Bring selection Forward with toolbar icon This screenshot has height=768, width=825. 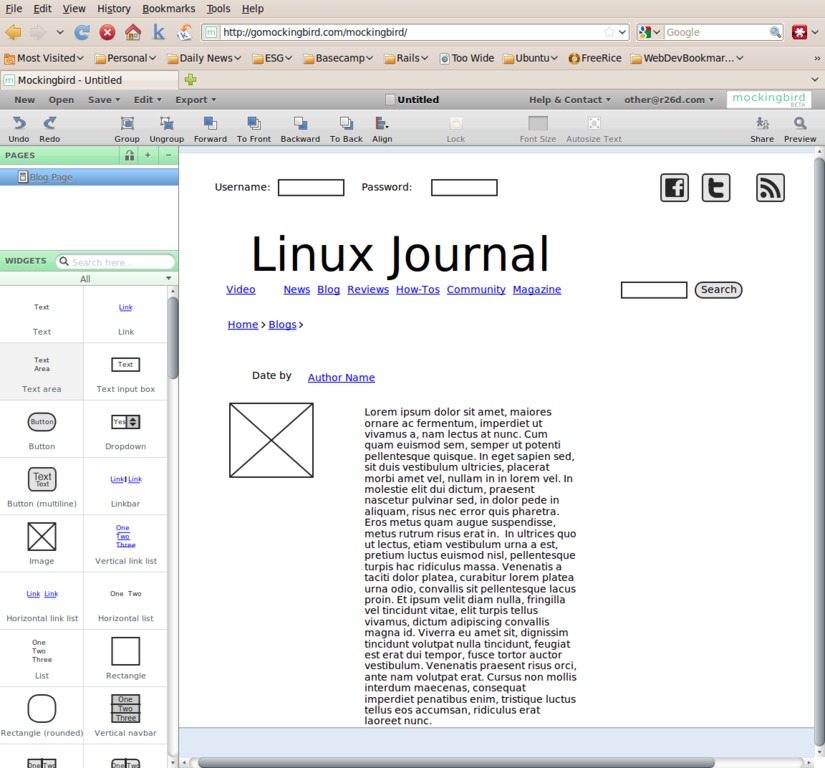210,124
